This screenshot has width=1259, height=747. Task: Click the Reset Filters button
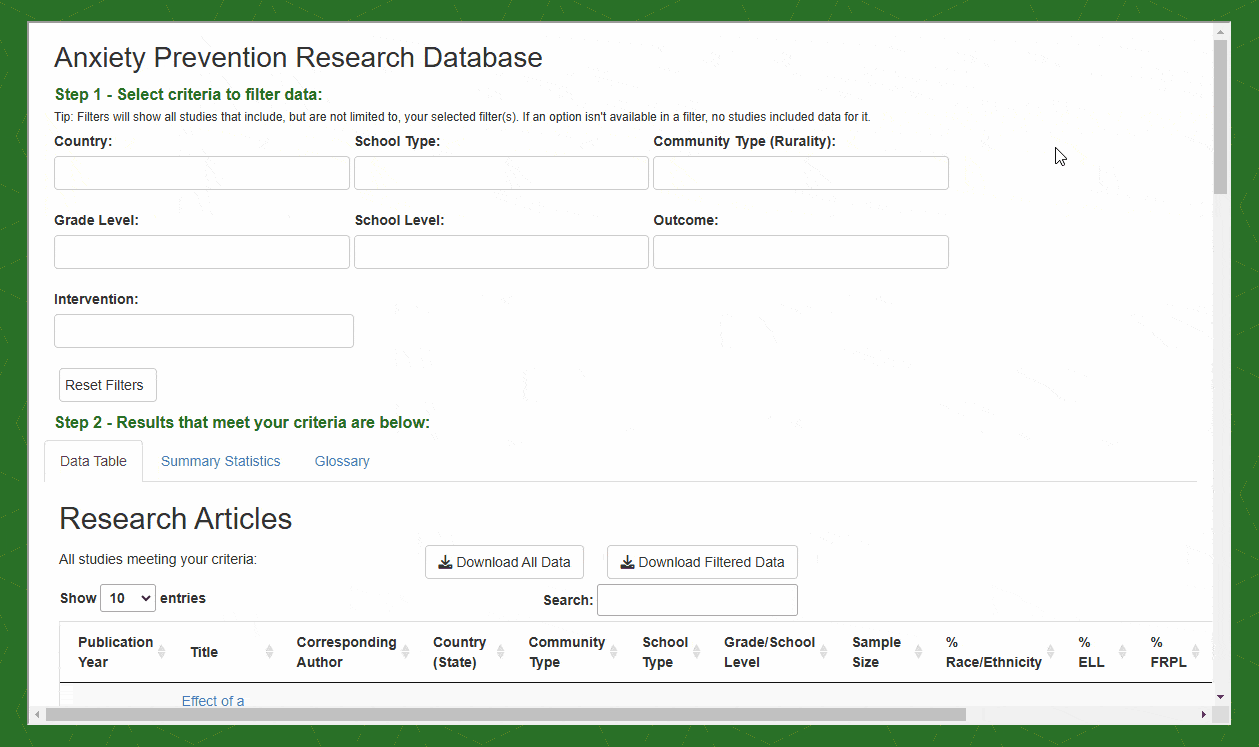[108, 385]
